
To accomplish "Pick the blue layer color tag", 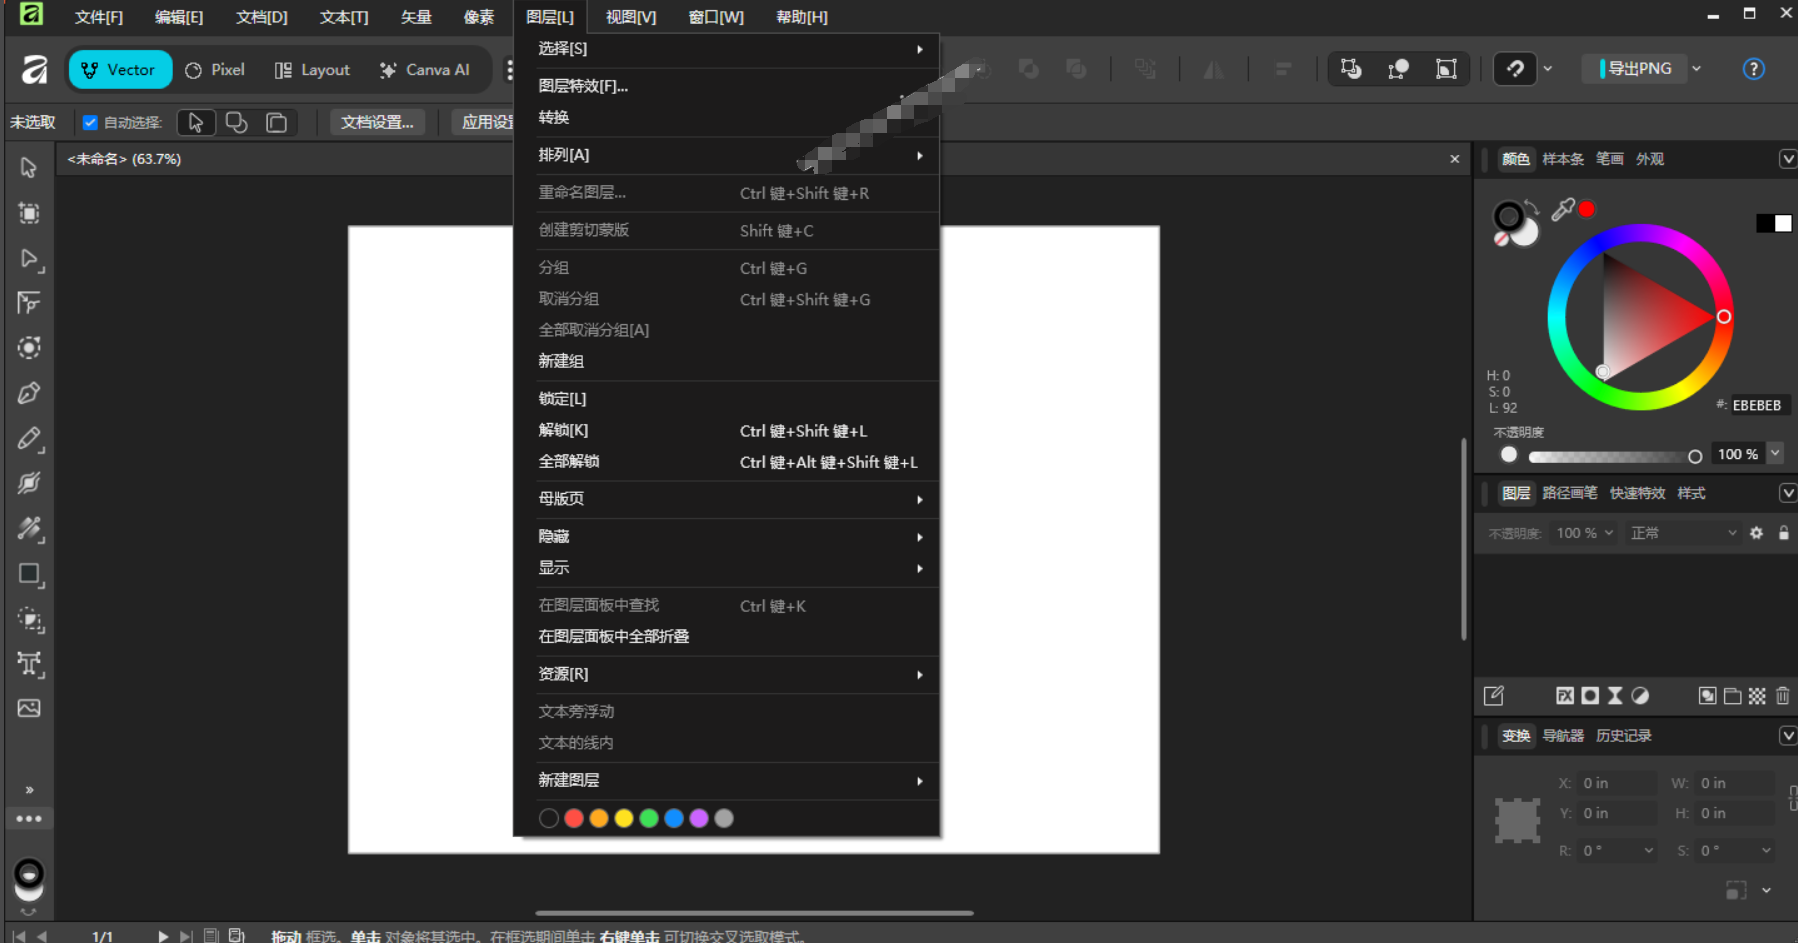I will [674, 819].
